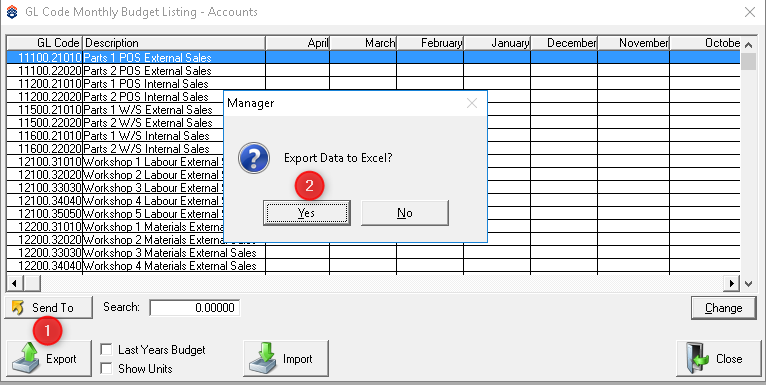Click the November column header
The image size is (766, 385).
pyautogui.click(x=633, y=43)
